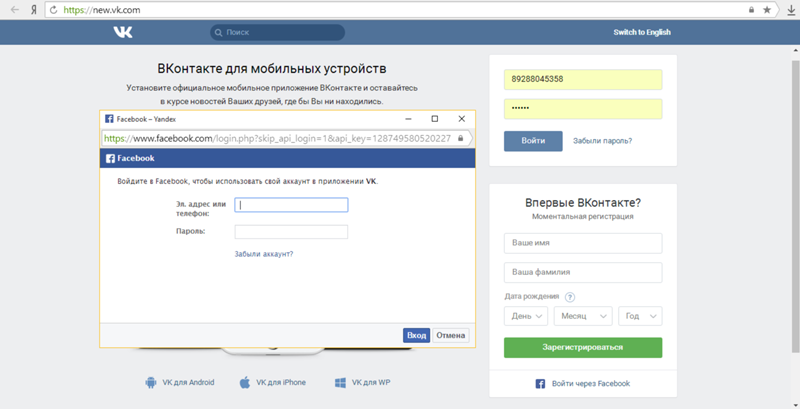Open Забыли аккаунт? link in popup
This screenshot has height=409, width=800.
(264, 254)
